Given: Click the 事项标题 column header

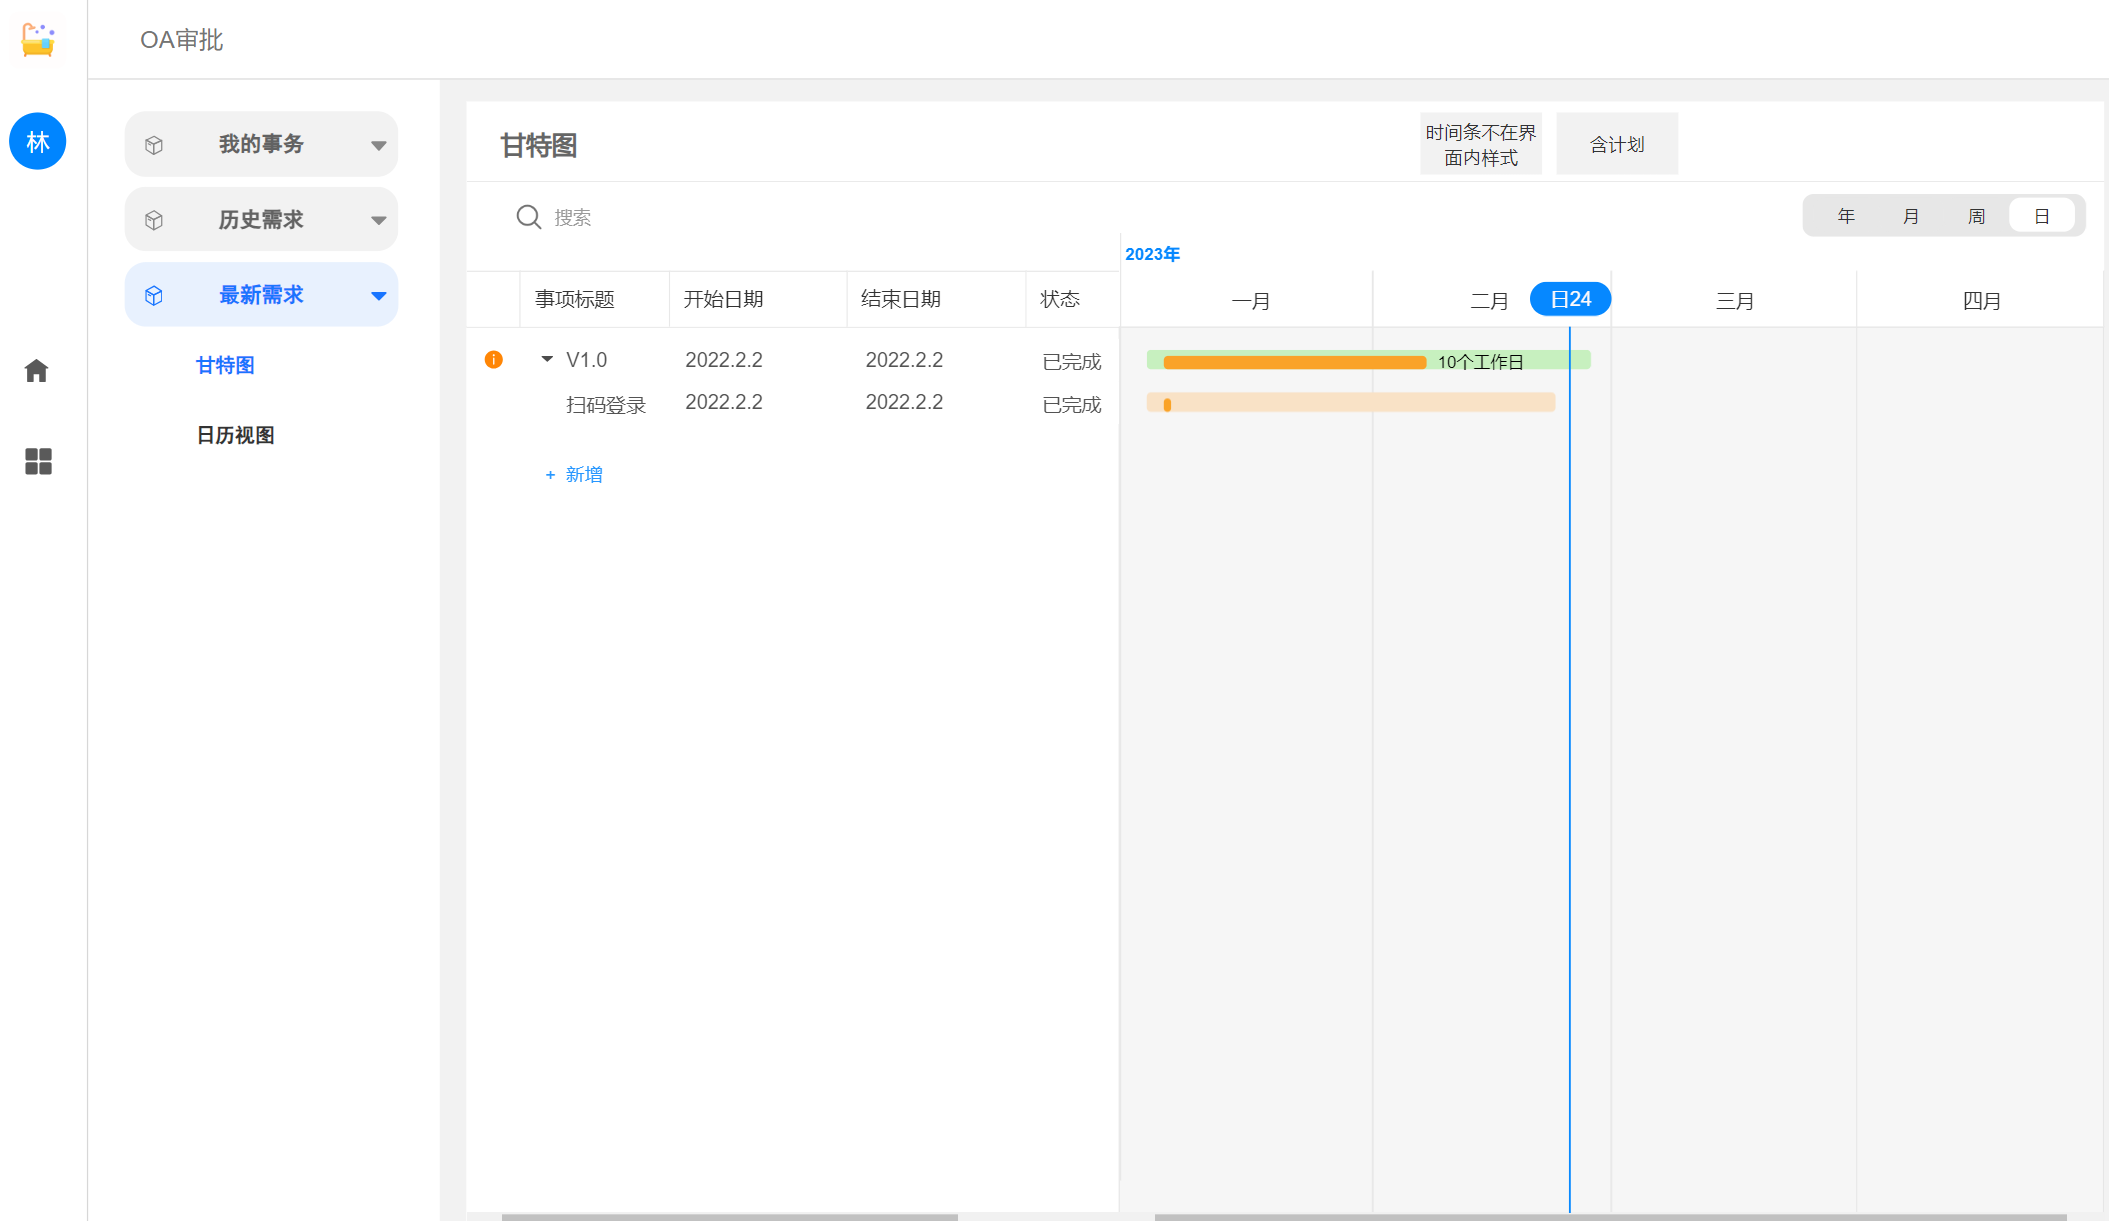Looking at the screenshot, I should [x=574, y=299].
